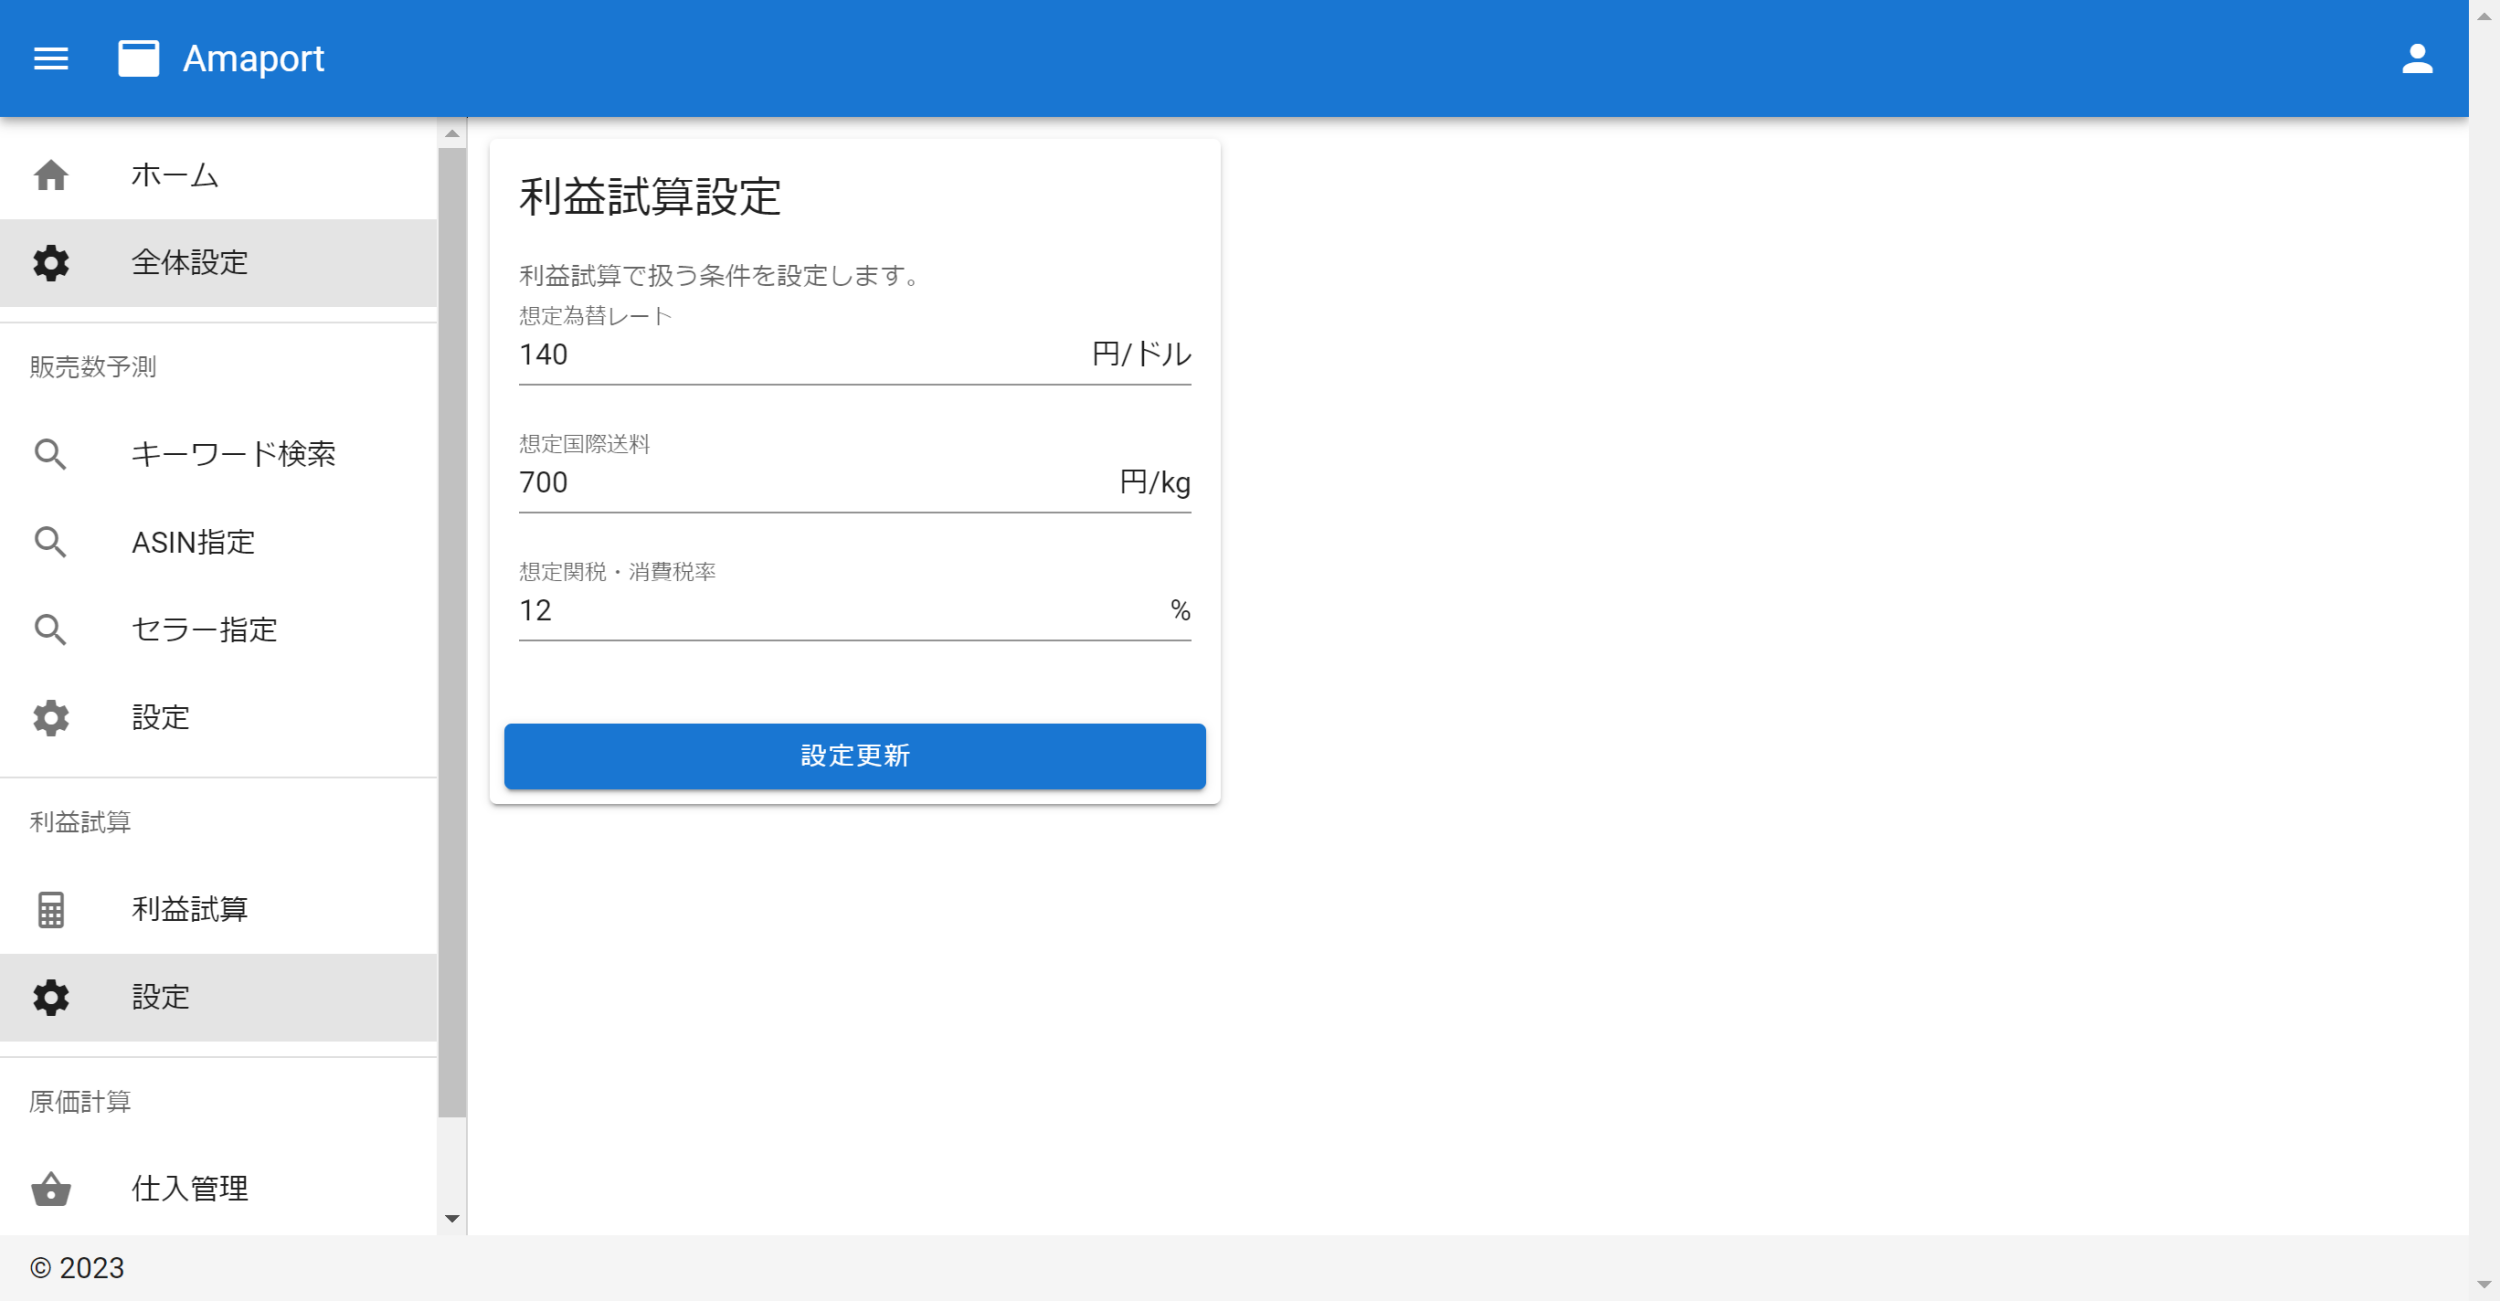This screenshot has height=1301, width=2500.
Task: Click the Amaport logo icon
Action: 138,59
